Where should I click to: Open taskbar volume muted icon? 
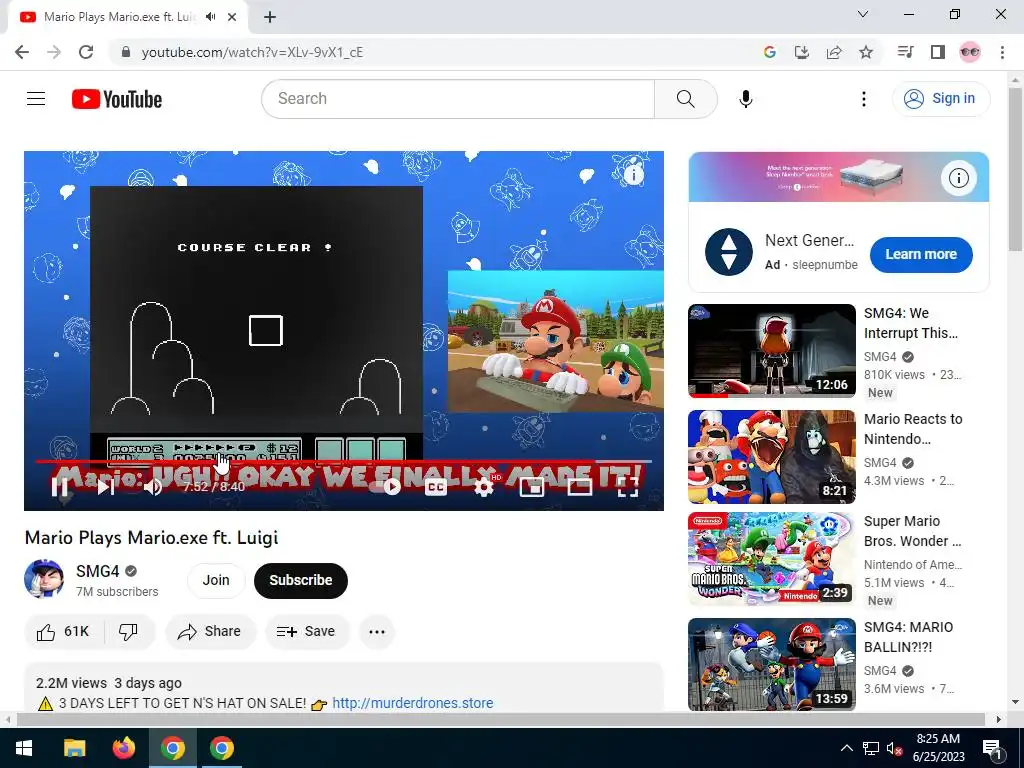(894, 749)
